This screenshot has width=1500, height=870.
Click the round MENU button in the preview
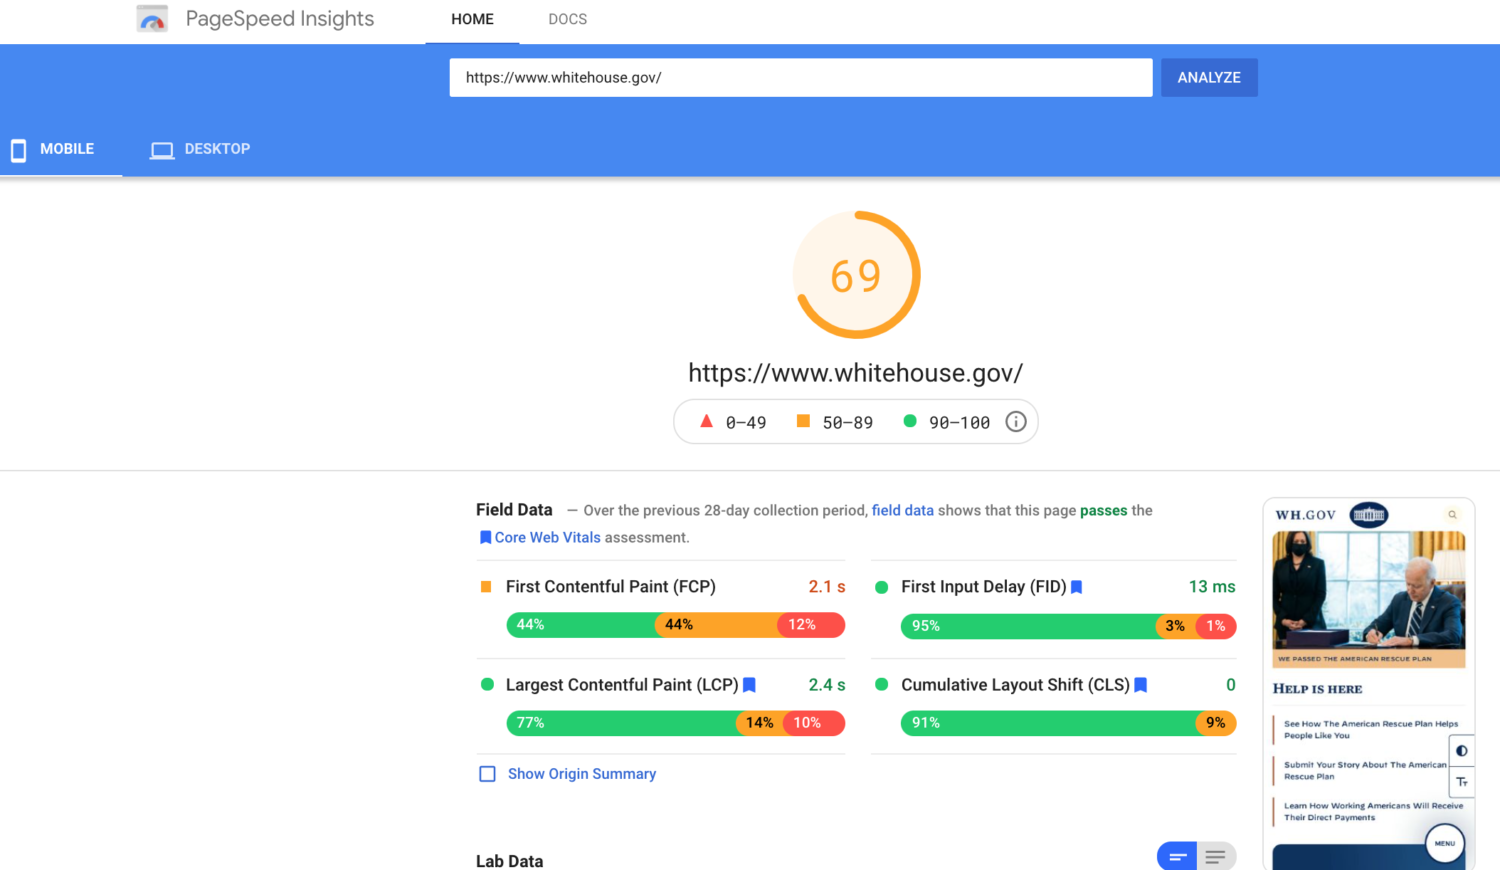1445,843
